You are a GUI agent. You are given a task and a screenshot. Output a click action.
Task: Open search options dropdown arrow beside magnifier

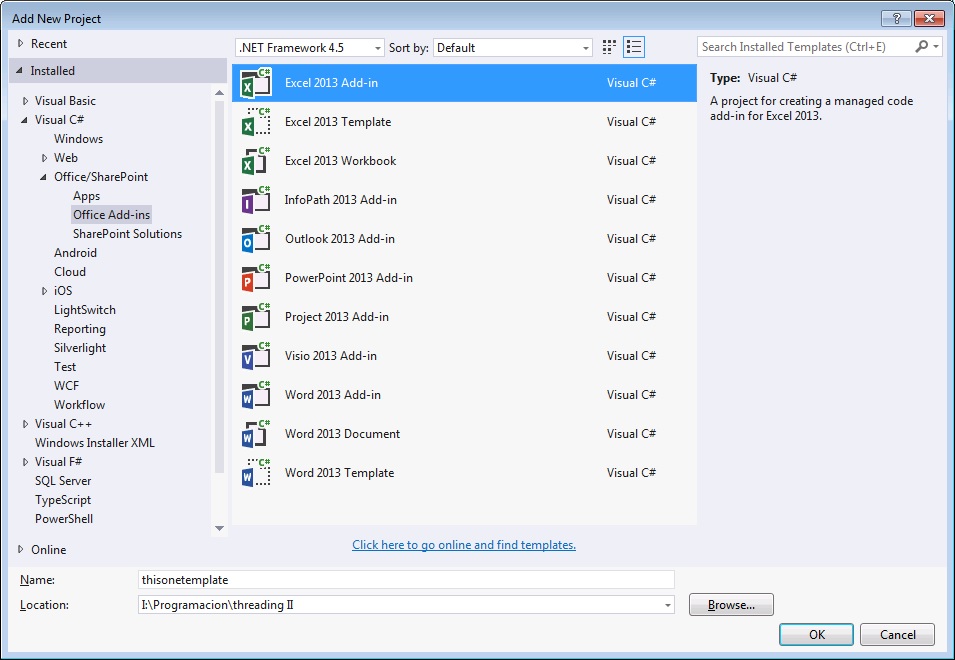click(x=936, y=46)
